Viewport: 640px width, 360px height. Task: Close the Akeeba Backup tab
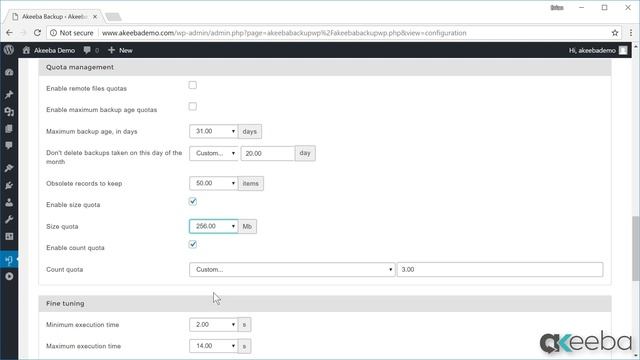pos(95,17)
